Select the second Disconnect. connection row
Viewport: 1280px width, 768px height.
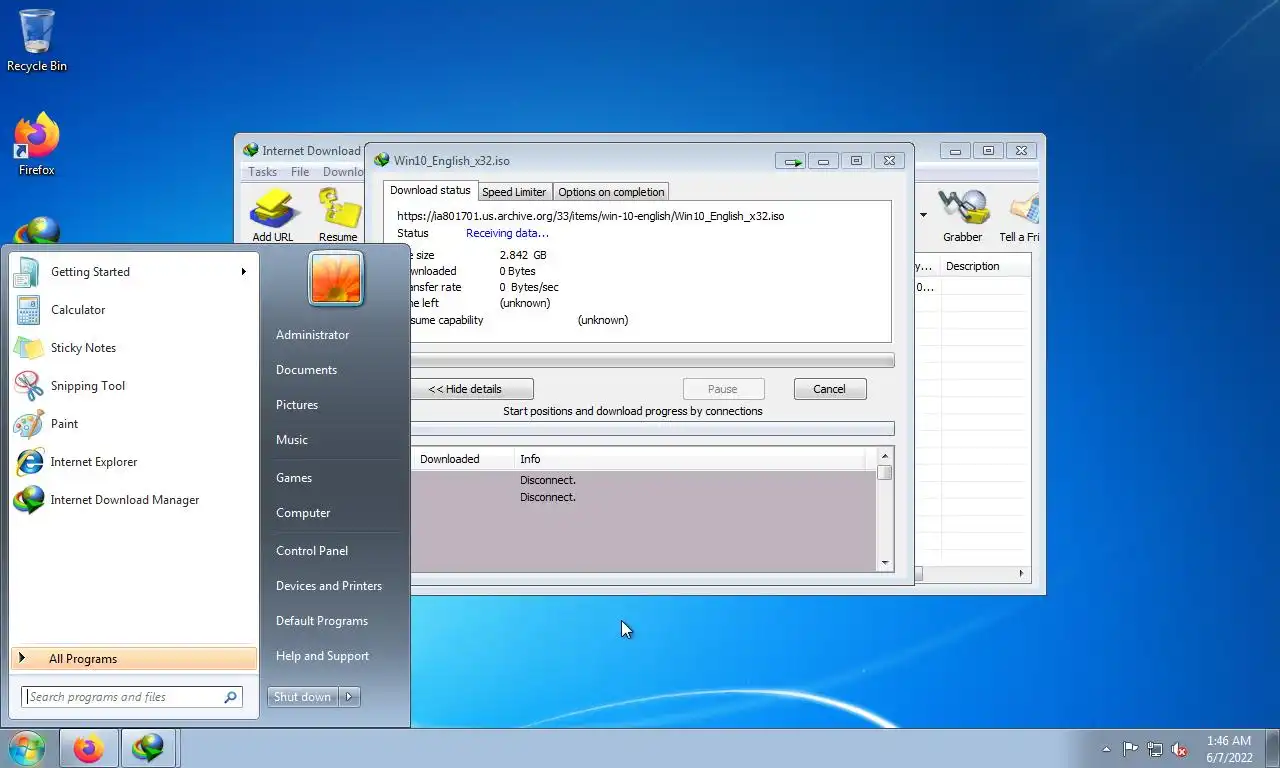(x=643, y=497)
